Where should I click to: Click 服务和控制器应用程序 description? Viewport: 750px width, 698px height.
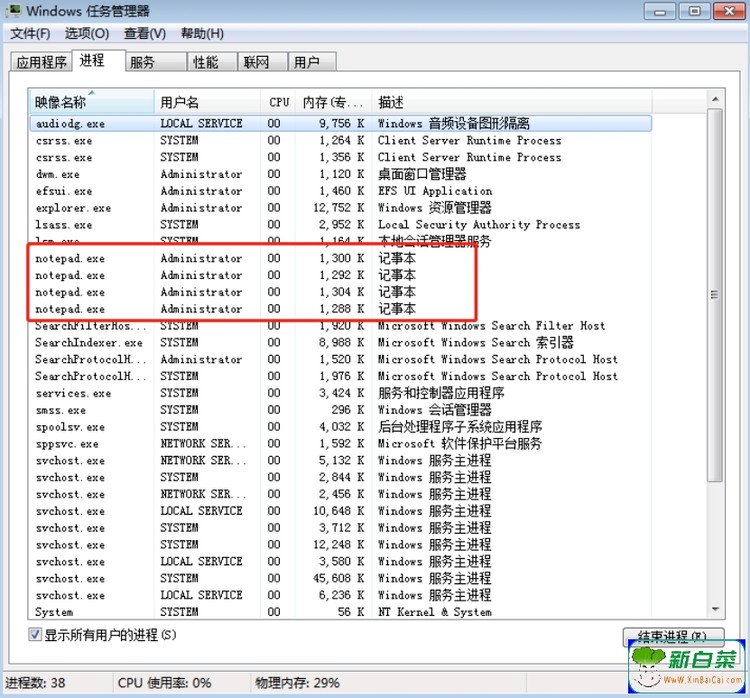tap(441, 393)
